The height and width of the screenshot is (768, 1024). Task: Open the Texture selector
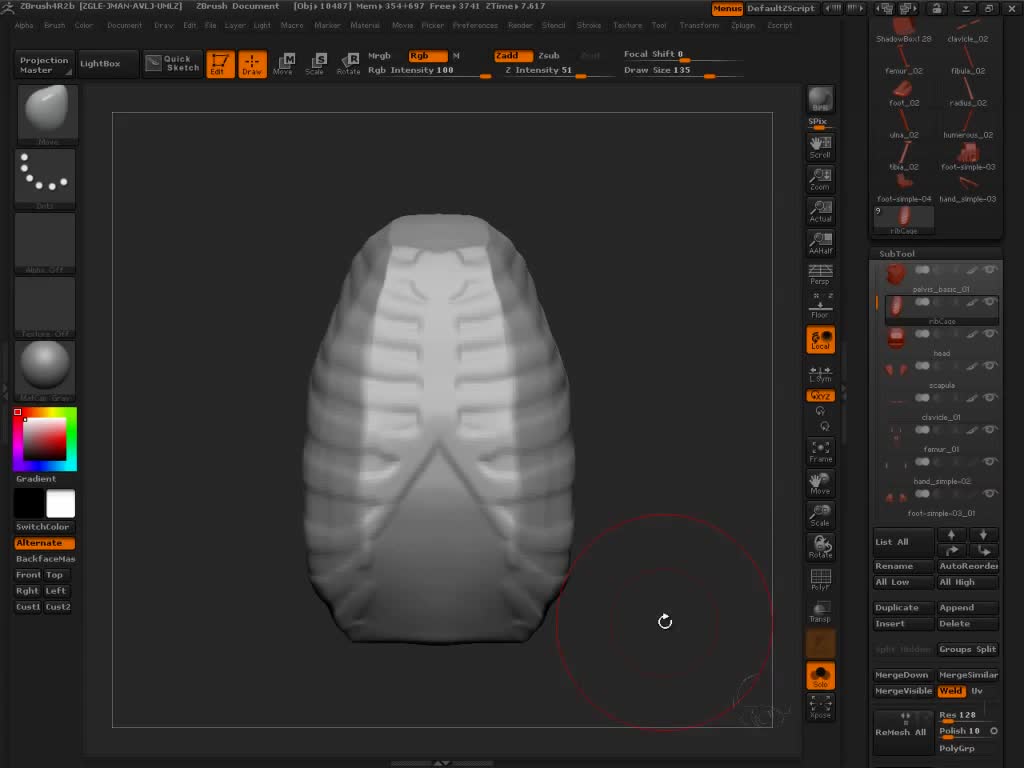click(46, 306)
